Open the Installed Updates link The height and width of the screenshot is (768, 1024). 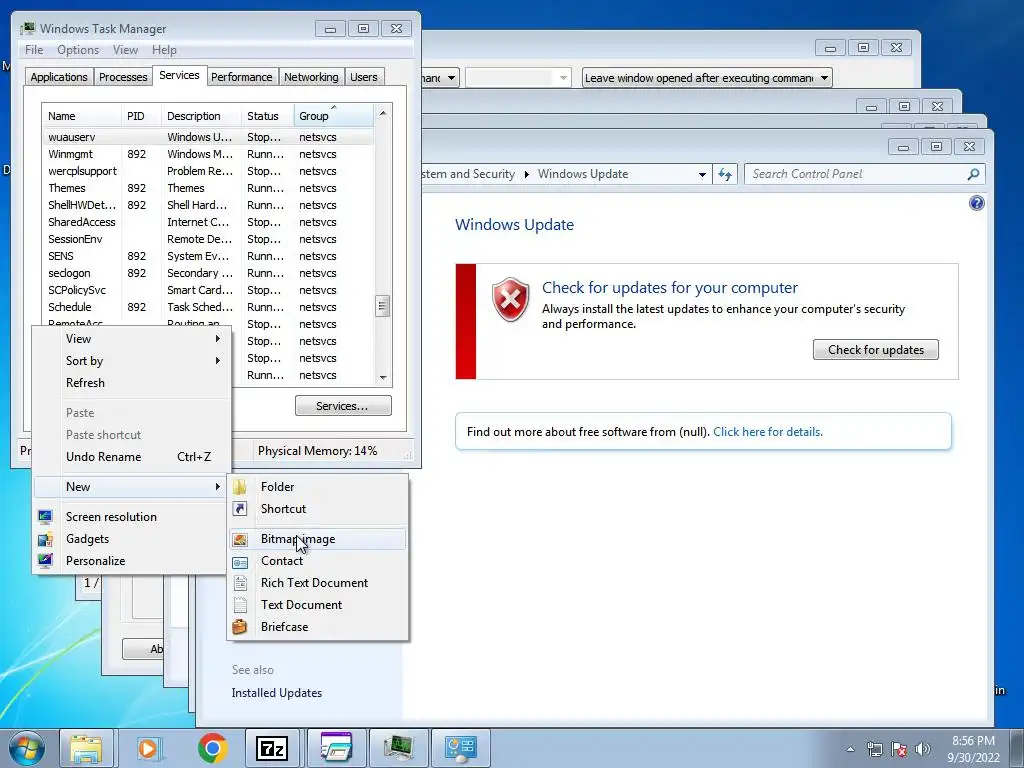click(276, 693)
